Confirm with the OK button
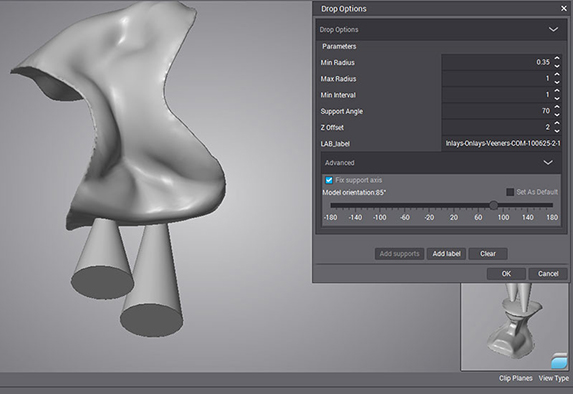573x394 pixels. 506,273
